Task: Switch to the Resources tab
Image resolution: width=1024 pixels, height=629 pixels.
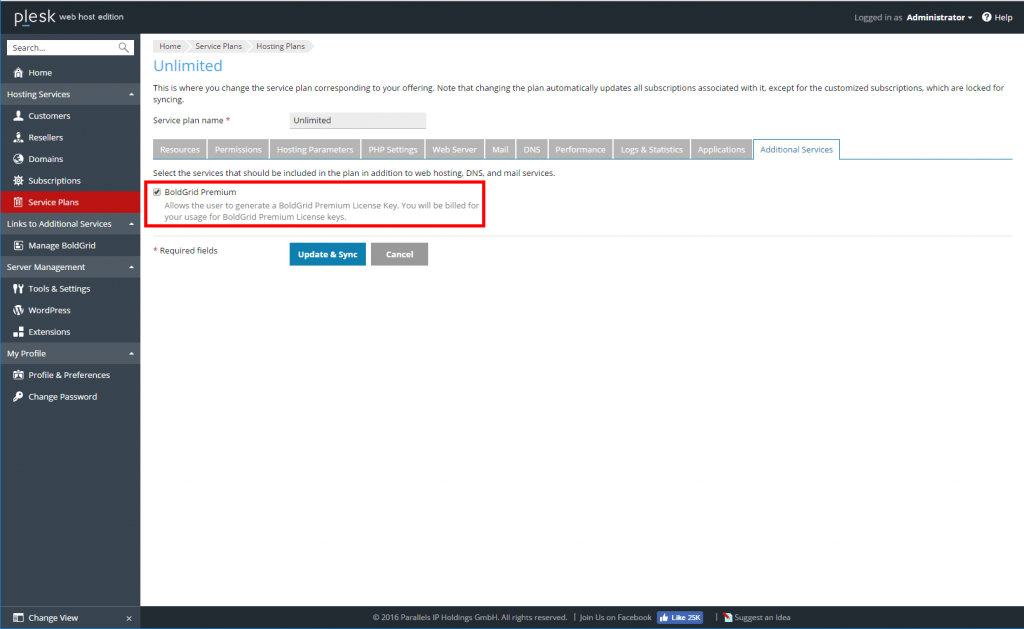Action: click(x=180, y=150)
